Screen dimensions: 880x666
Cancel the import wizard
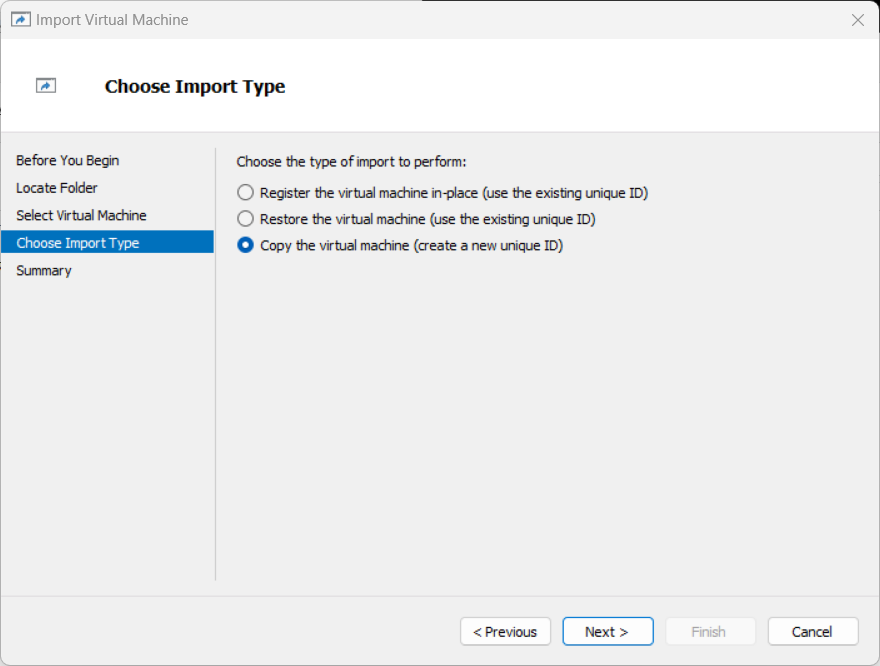point(813,632)
